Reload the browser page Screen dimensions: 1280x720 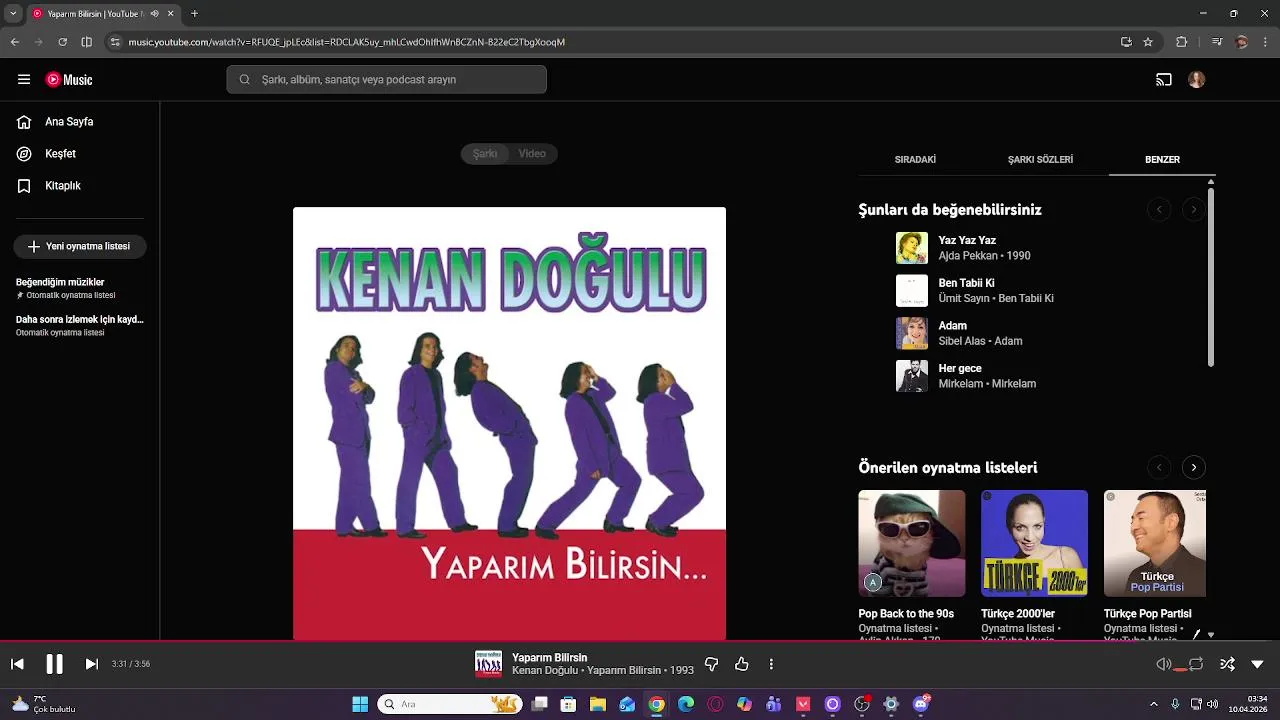(x=62, y=42)
